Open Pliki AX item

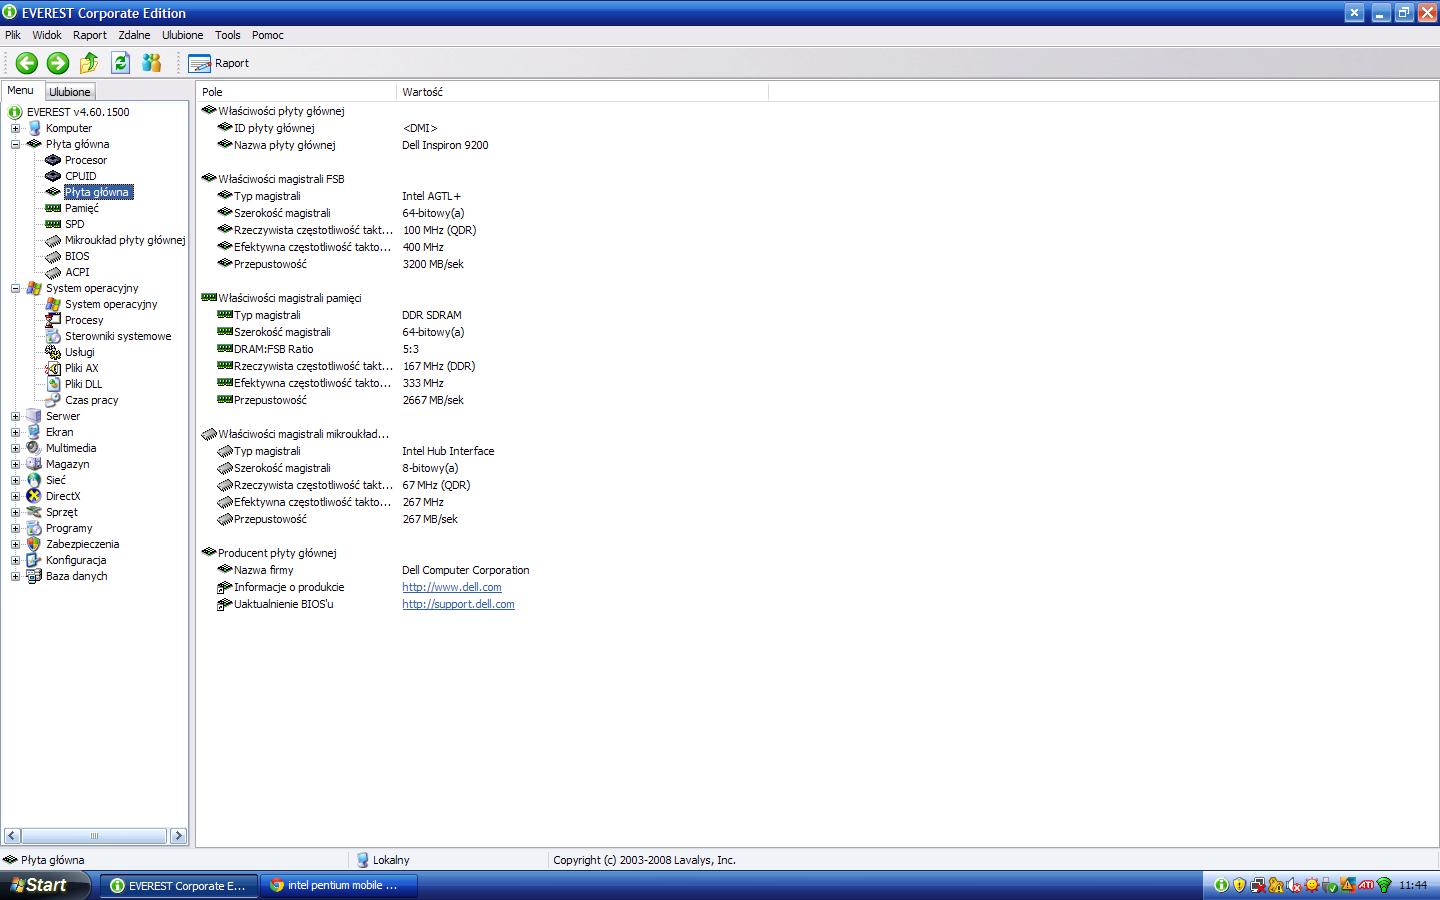(x=82, y=368)
